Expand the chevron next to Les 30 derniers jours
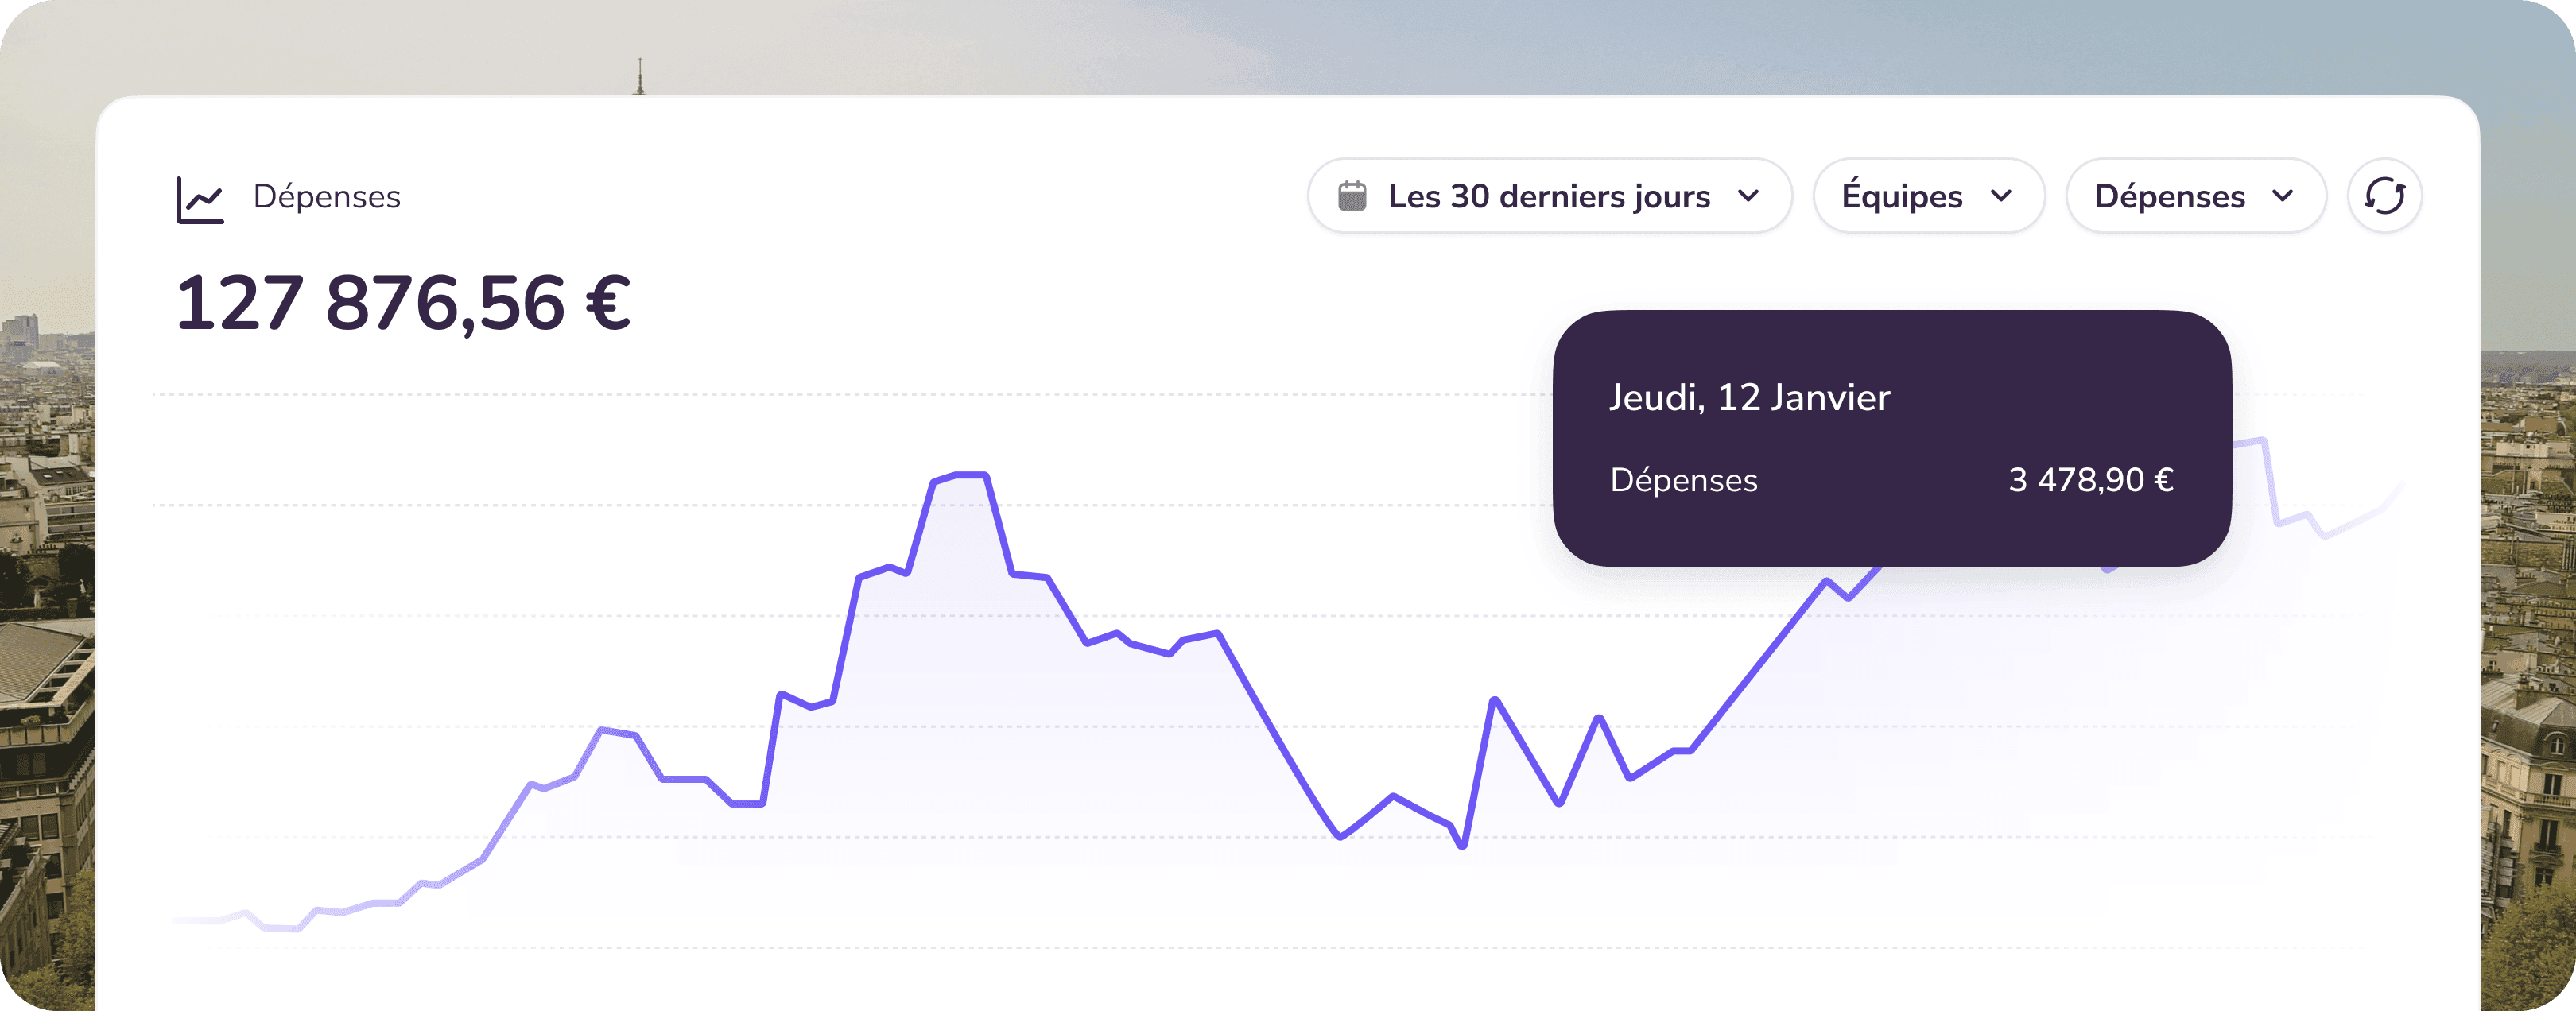This screenshot has width=2576, height=1011. click(x=1748, y=196)
